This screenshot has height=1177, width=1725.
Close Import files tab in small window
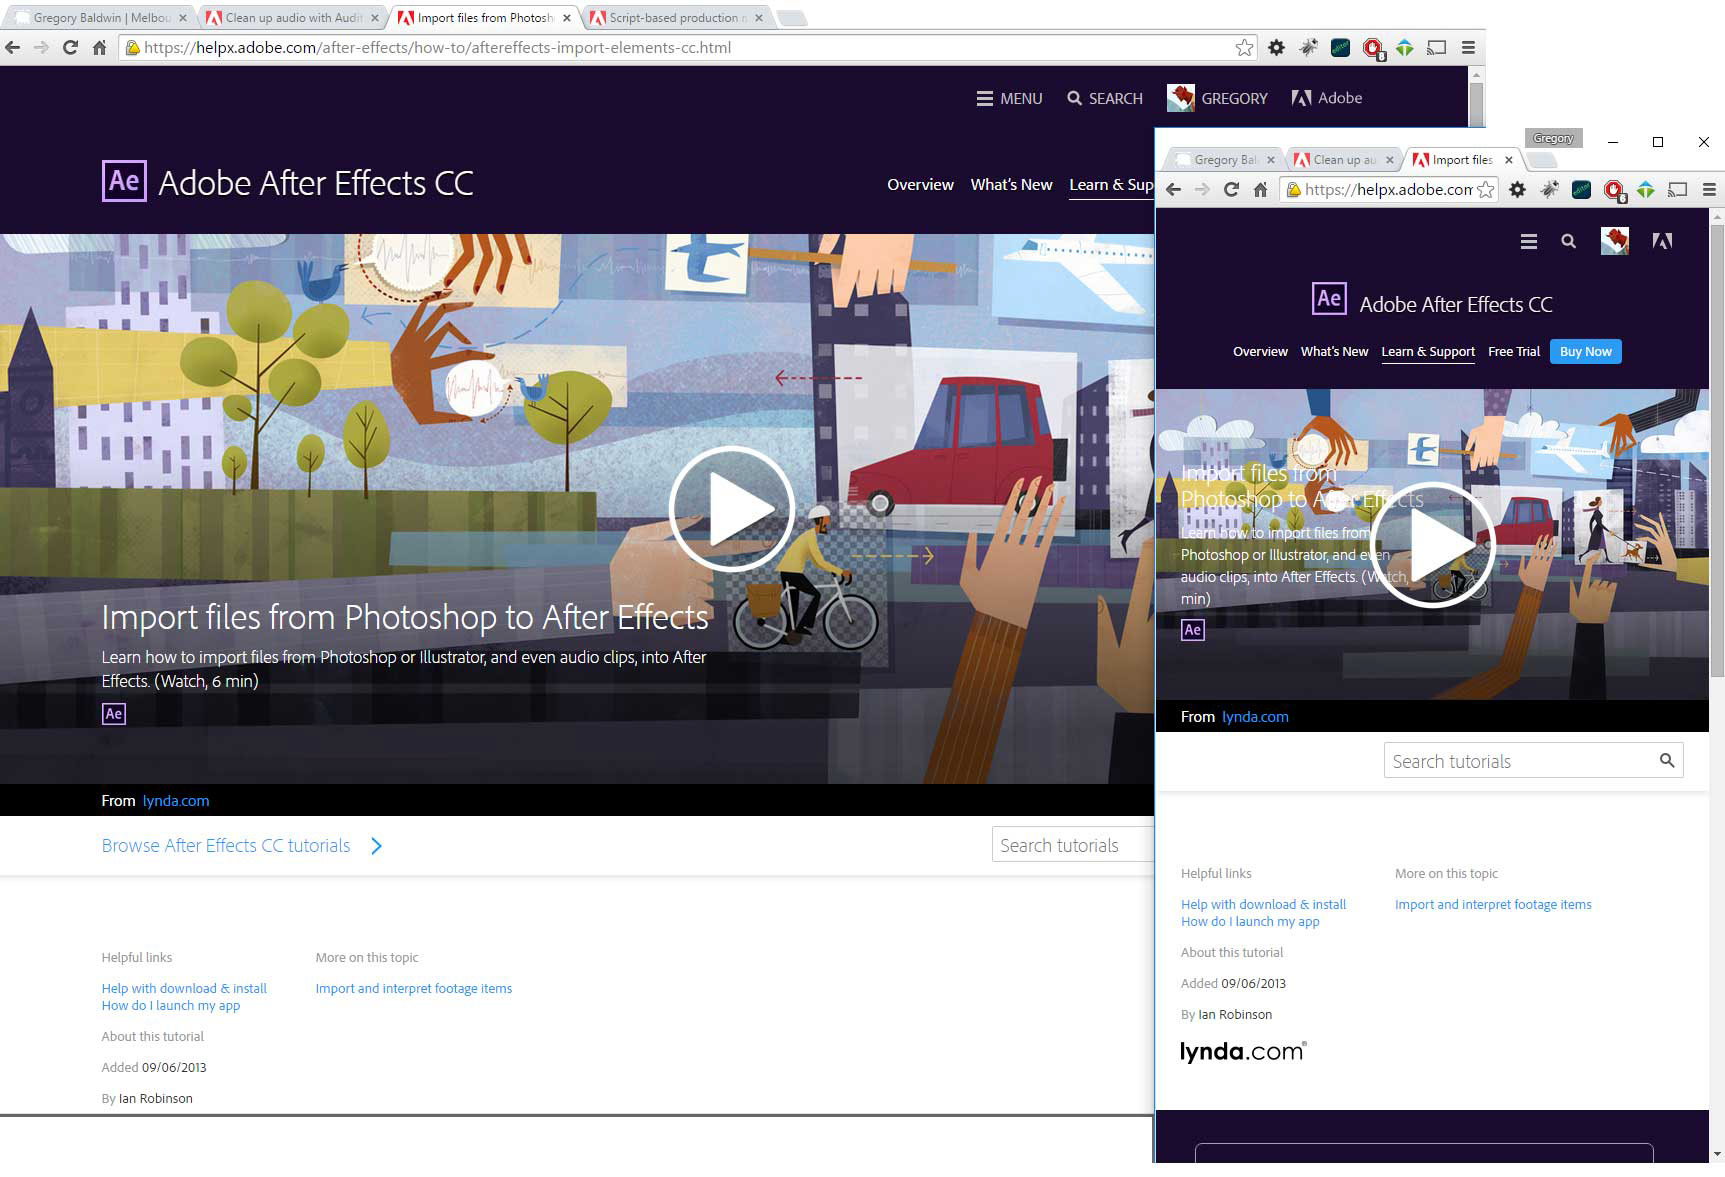(1509, 159)
